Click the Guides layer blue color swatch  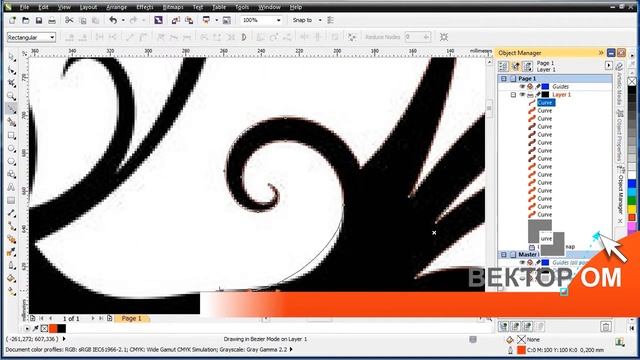tap(545, 87)
